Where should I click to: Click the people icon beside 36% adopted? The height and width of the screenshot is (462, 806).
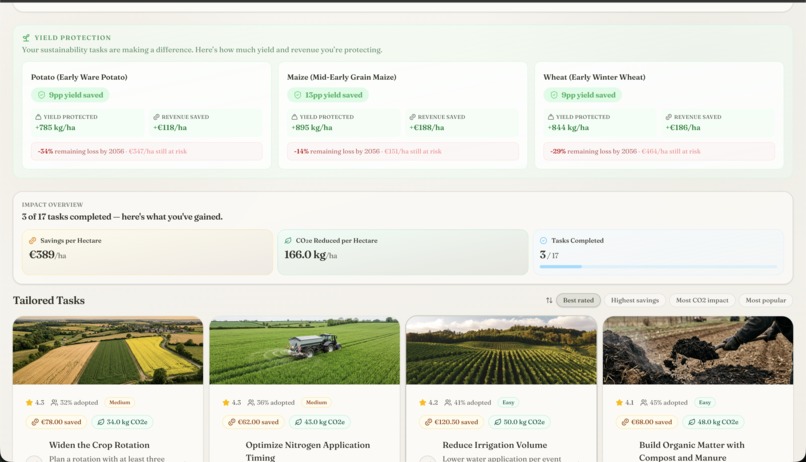(x=251, y=402)
